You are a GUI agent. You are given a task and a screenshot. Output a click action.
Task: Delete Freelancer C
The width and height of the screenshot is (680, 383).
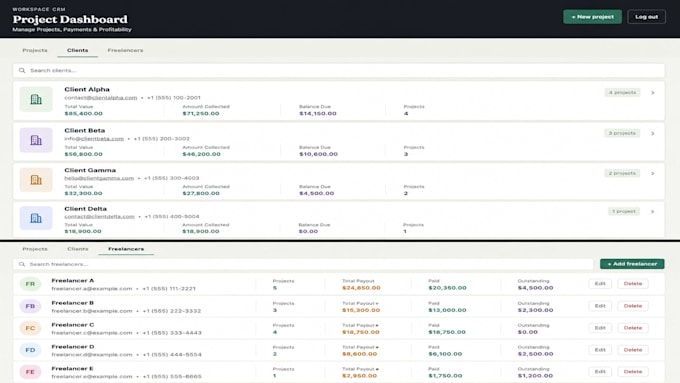[633, 328]
